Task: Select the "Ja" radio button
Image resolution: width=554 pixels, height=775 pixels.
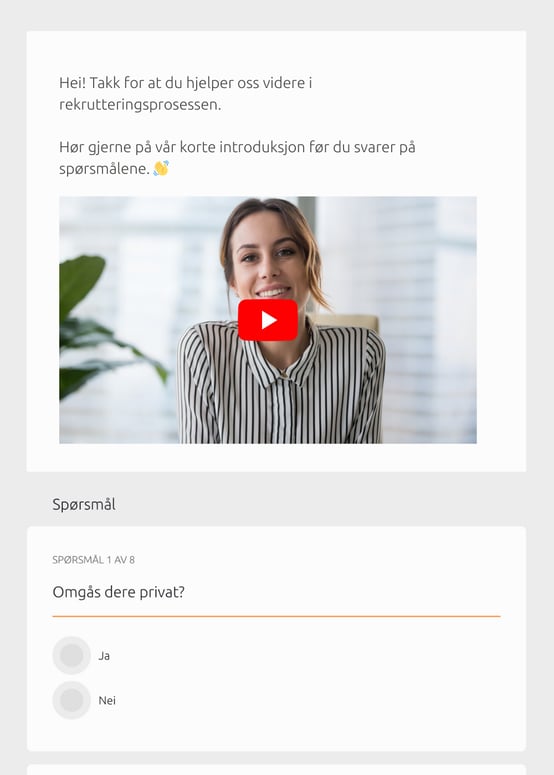Action: (72, 655)
